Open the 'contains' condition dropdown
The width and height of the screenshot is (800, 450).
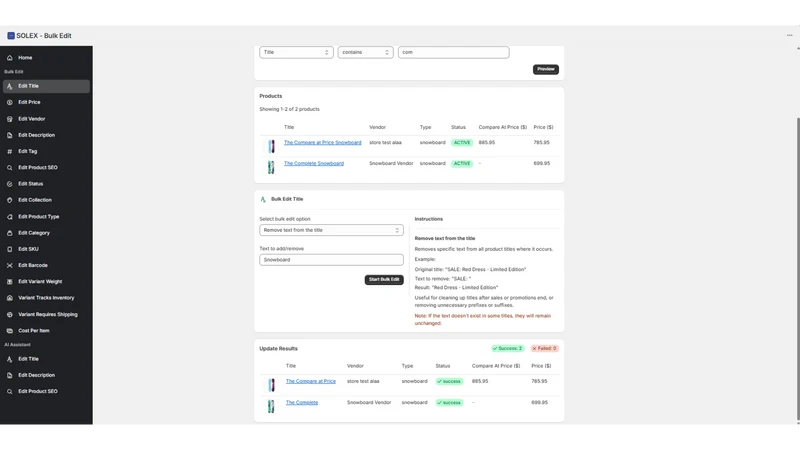click(365, 52)
